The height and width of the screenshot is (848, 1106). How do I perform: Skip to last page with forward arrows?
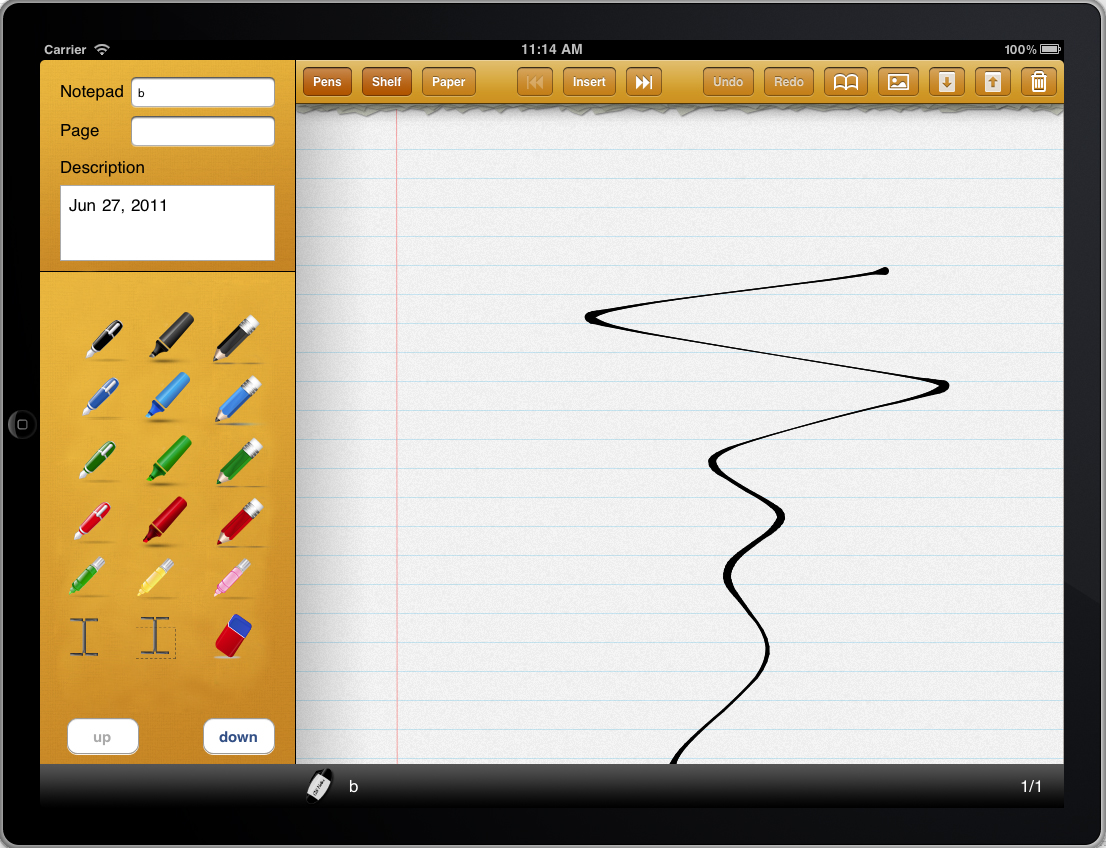643,82
